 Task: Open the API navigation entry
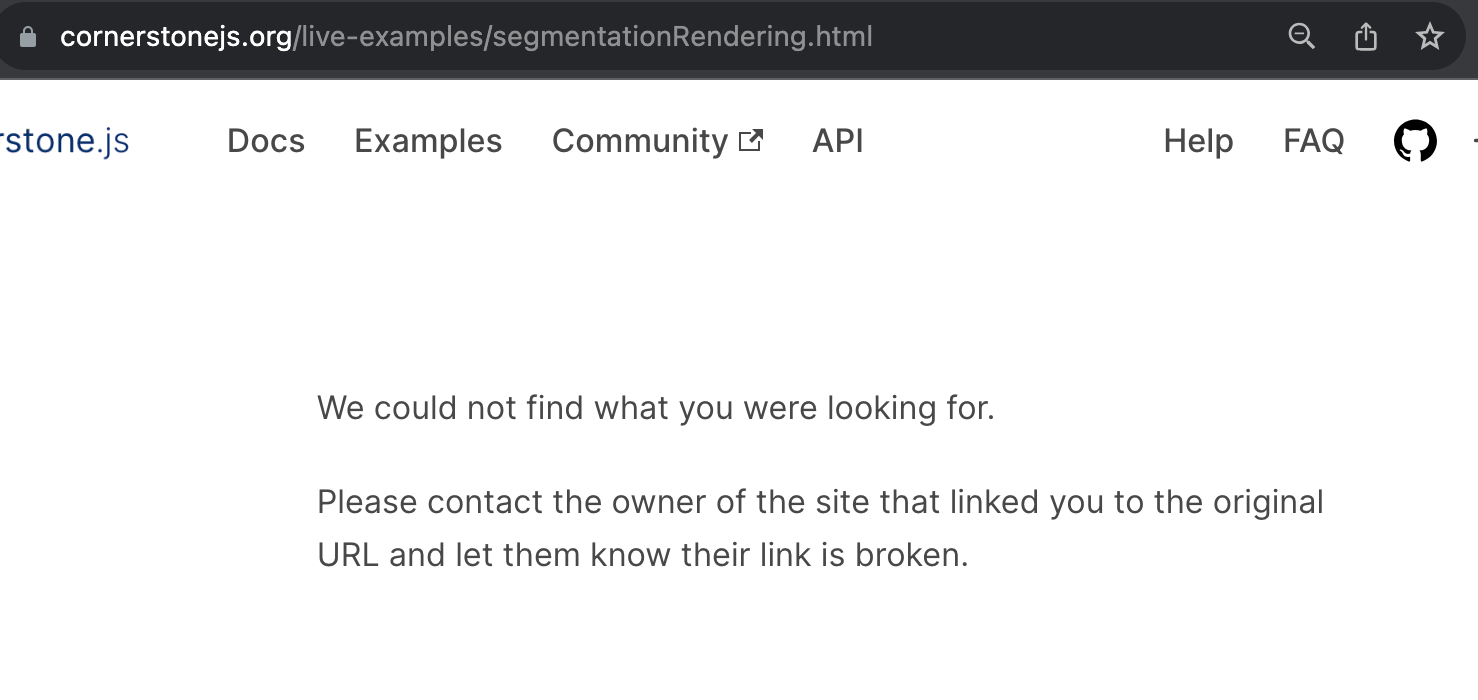click(838, 140)
